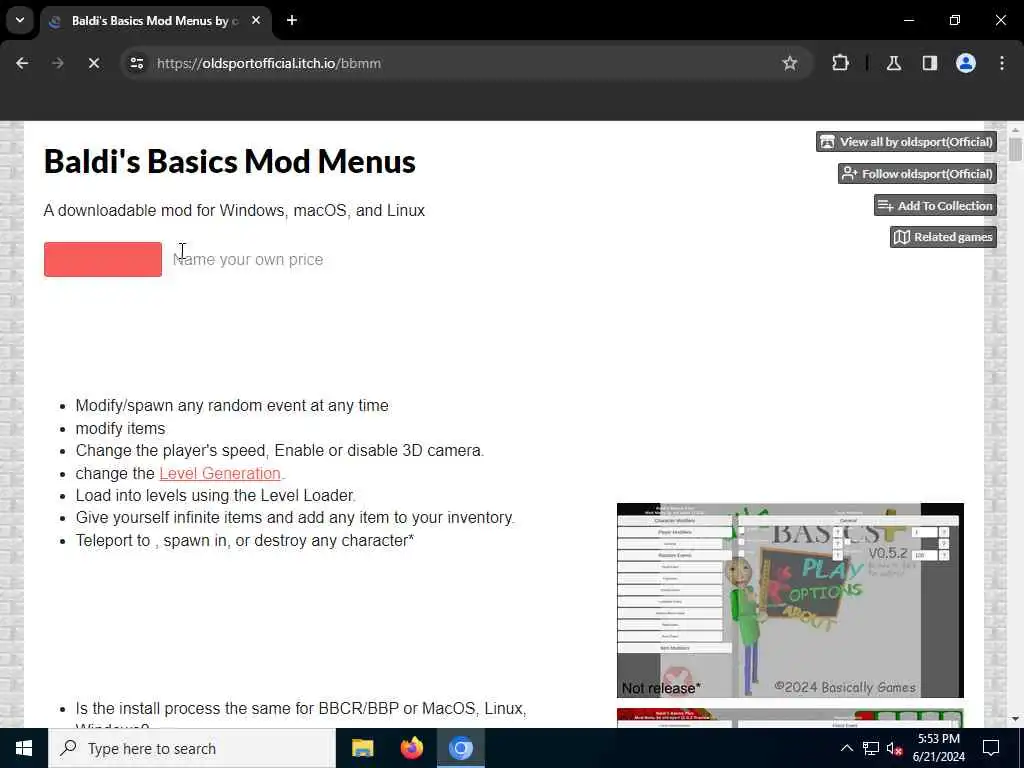Click the 'Name your own price' text

click(x=248, y=259)
